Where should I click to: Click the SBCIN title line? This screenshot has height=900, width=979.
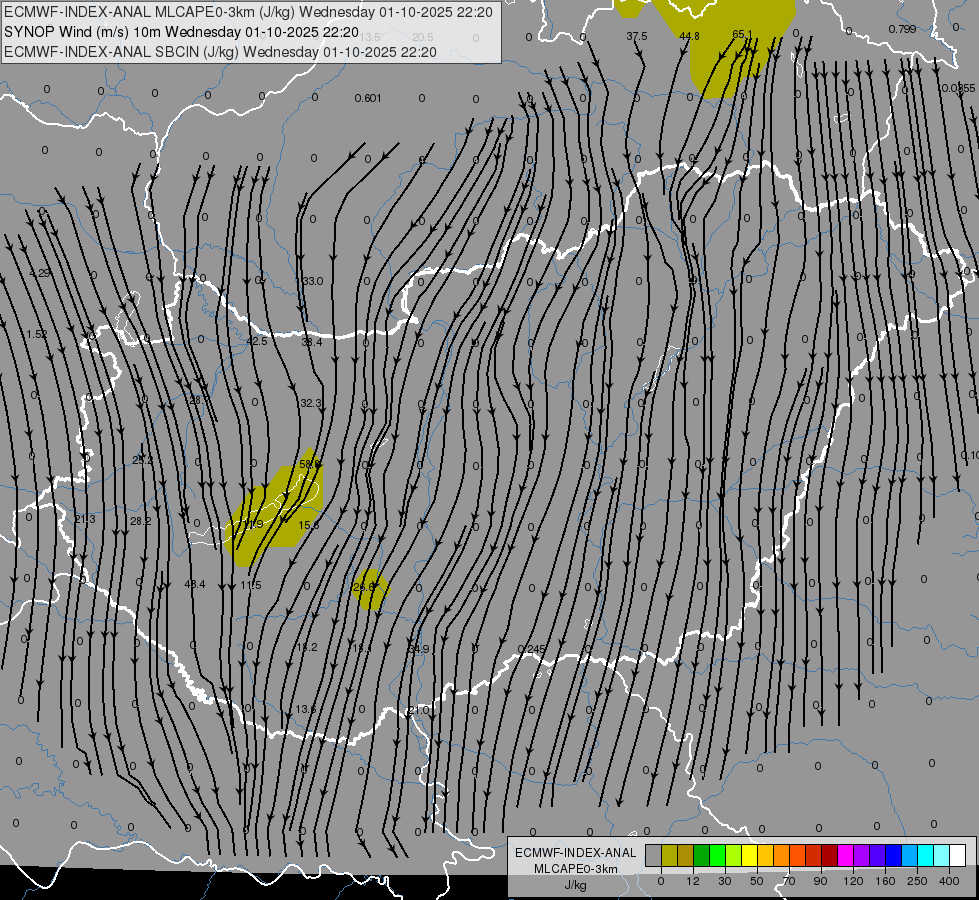coord(220,51)
